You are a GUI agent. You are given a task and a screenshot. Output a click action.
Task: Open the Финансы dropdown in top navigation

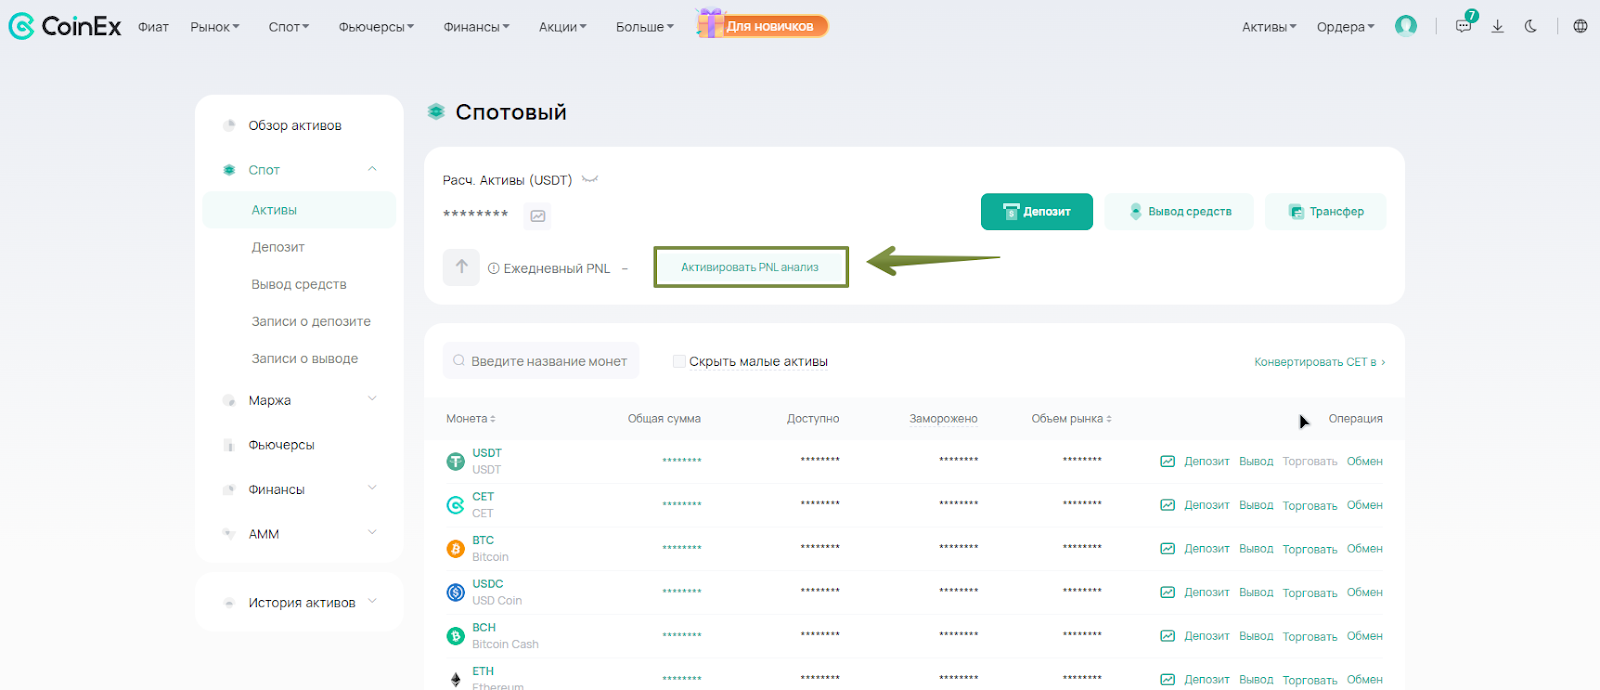click(476, 27)
